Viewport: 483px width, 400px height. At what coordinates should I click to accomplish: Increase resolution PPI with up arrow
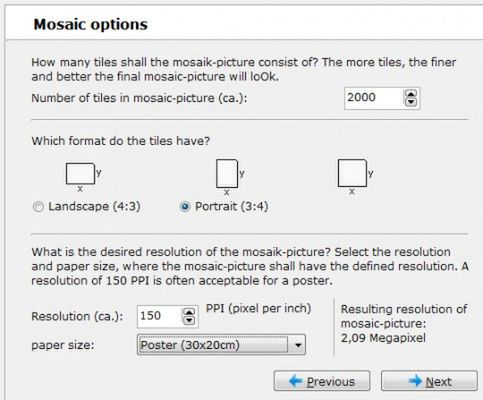pos(189,312)
